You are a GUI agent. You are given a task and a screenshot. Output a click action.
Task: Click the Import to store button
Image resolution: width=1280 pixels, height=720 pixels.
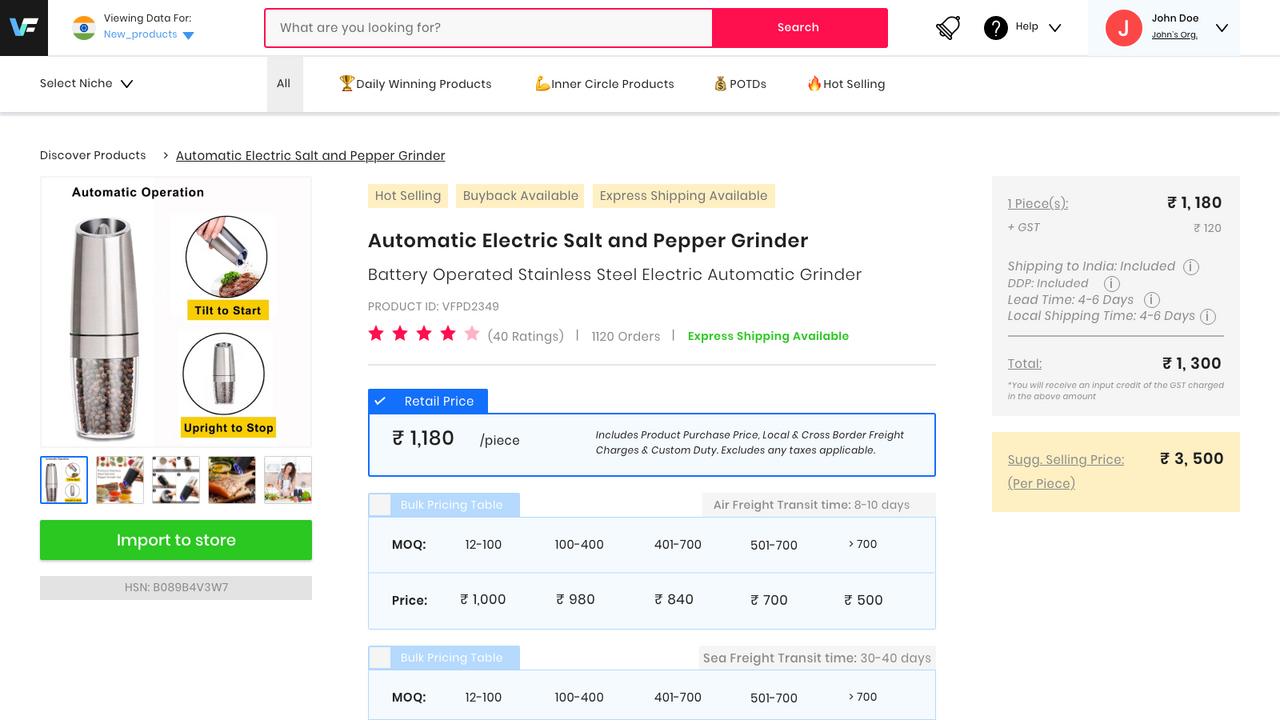pyautogui.click(x=176, y=540)
